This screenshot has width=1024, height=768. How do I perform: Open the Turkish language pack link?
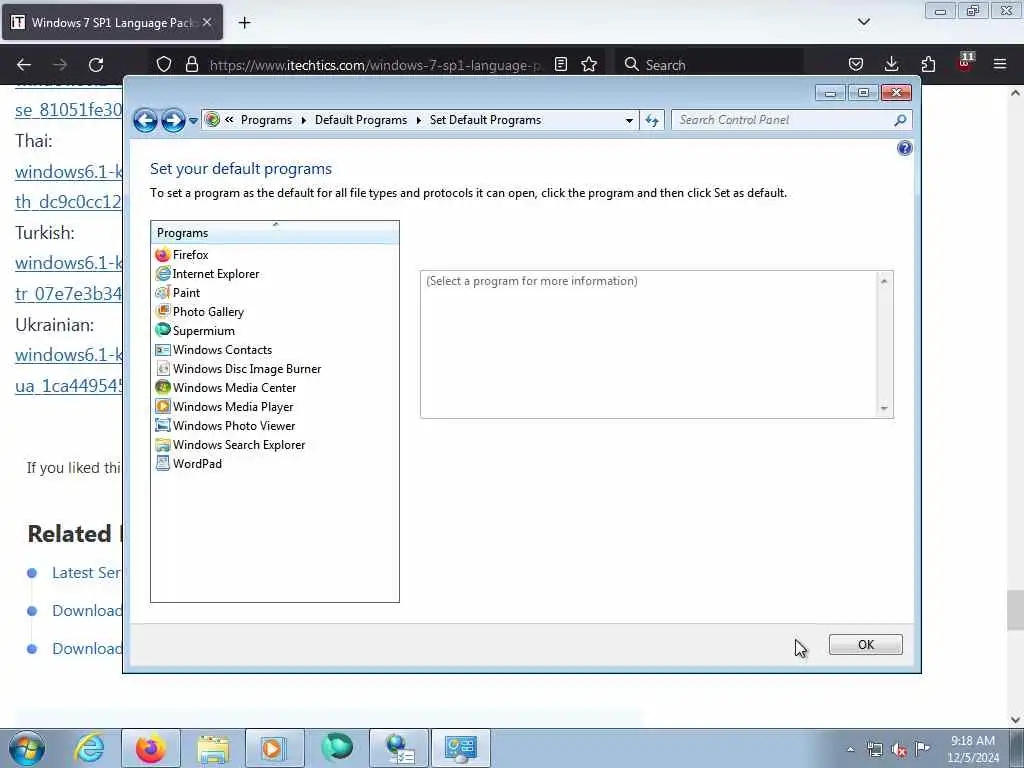[x=69, y=278]
